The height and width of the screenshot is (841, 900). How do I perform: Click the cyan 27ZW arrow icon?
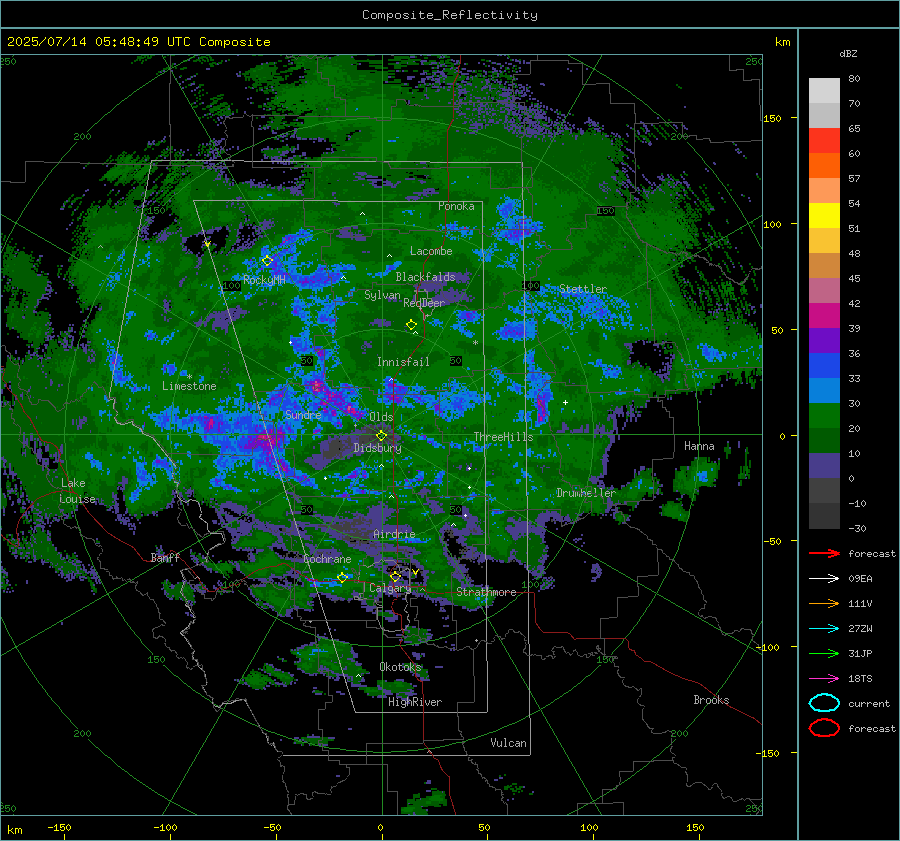pos(824,629)
